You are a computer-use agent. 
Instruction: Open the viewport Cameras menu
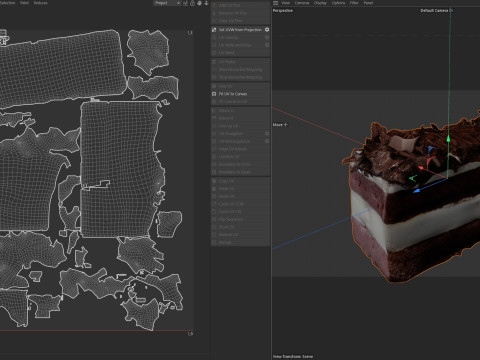302,3
